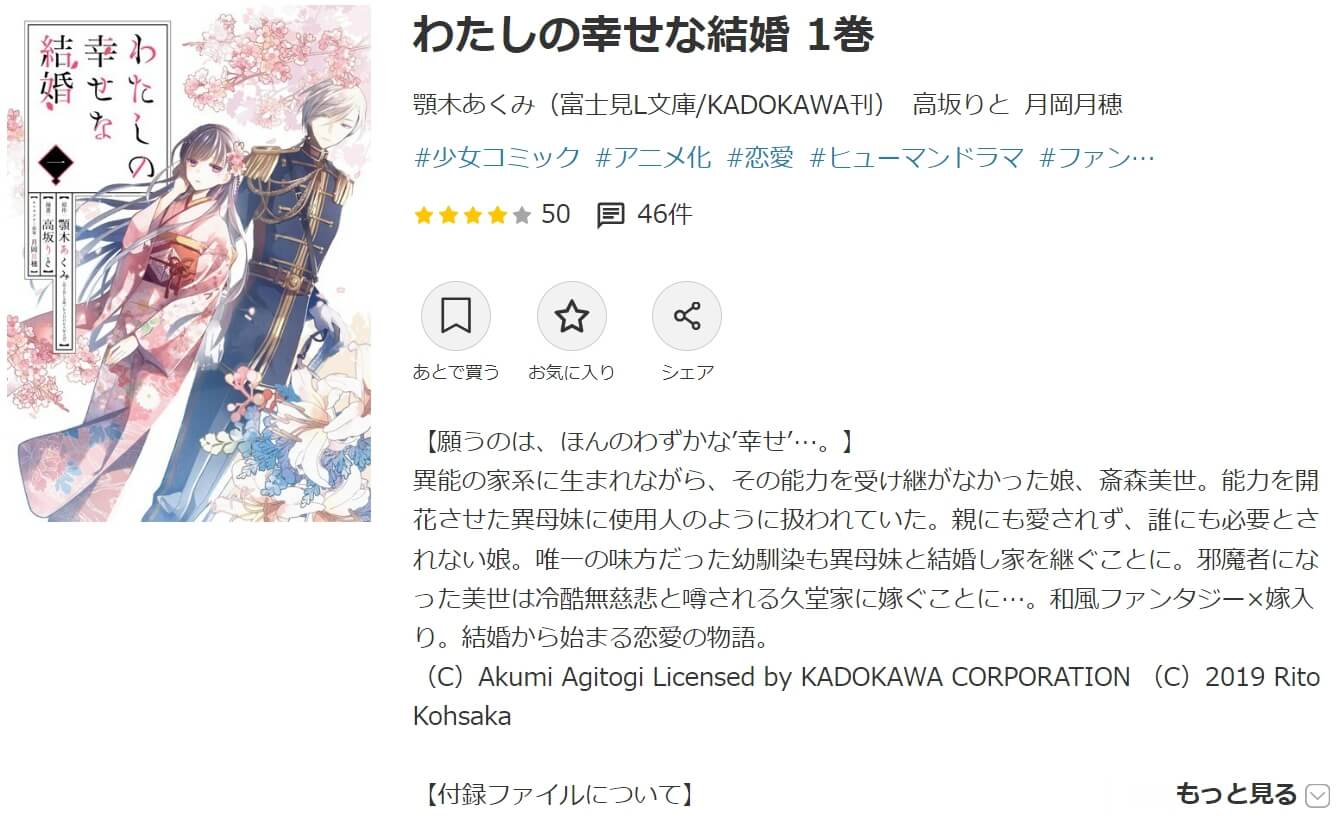Image resolution: width=1344 pixels, height=823 pixels.
Task: Open author 月岡月穂 link
Action: pos(1074,104)
